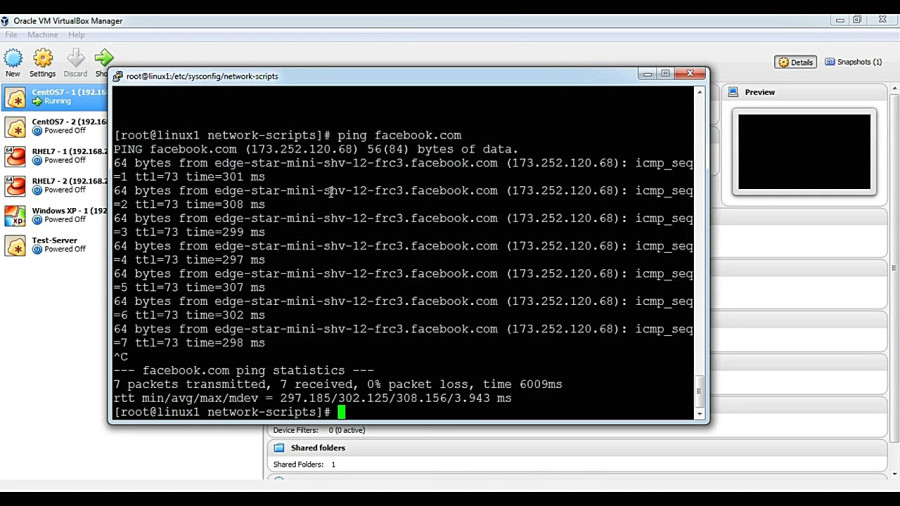Click the CentOS7 - 2 VM icon
The height and width of the screenshot is (506, 900).
tap(15, 126)
